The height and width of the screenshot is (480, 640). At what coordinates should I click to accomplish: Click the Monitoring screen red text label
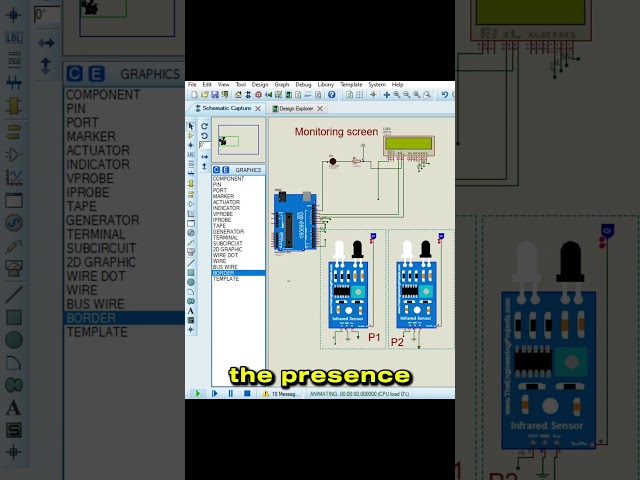pos(336,132)
